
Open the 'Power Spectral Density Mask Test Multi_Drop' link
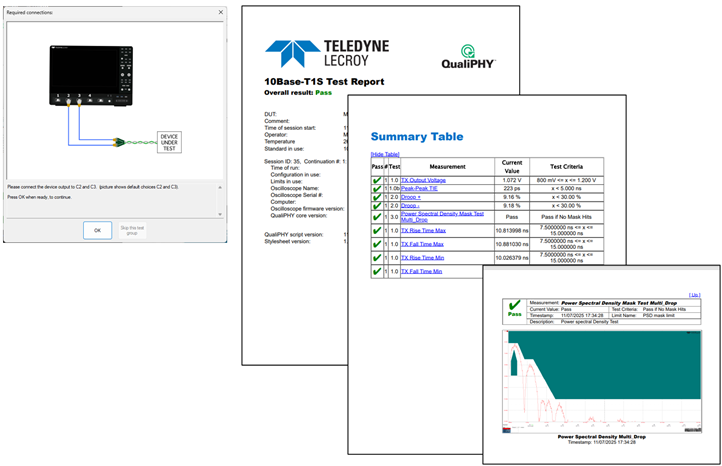[x=442, y=216]
